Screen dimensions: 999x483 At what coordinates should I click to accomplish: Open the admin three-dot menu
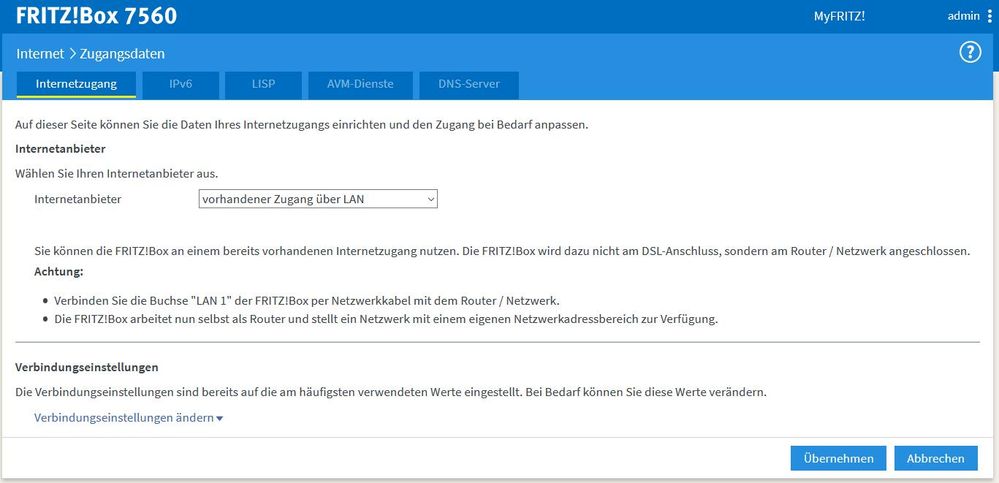coord(989,16)
